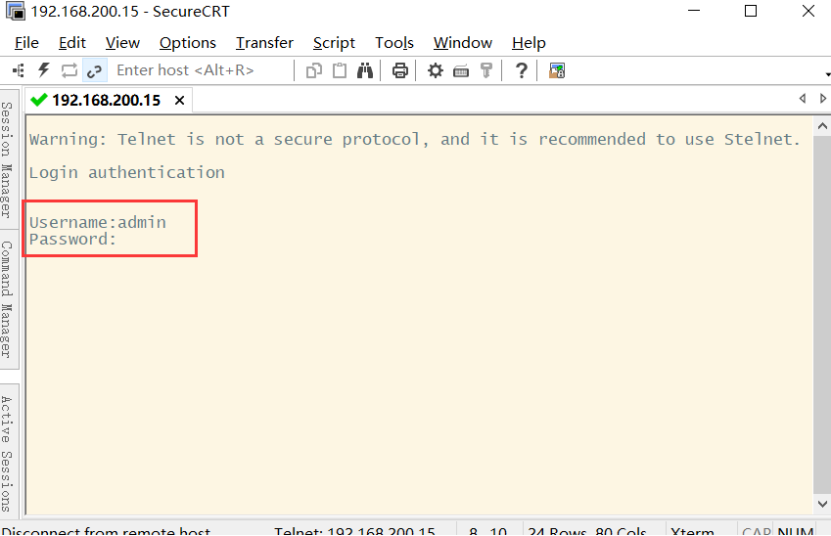831x536 pixels.
Task: Maximize the SecureCRT window
Action: pos(750,11)
